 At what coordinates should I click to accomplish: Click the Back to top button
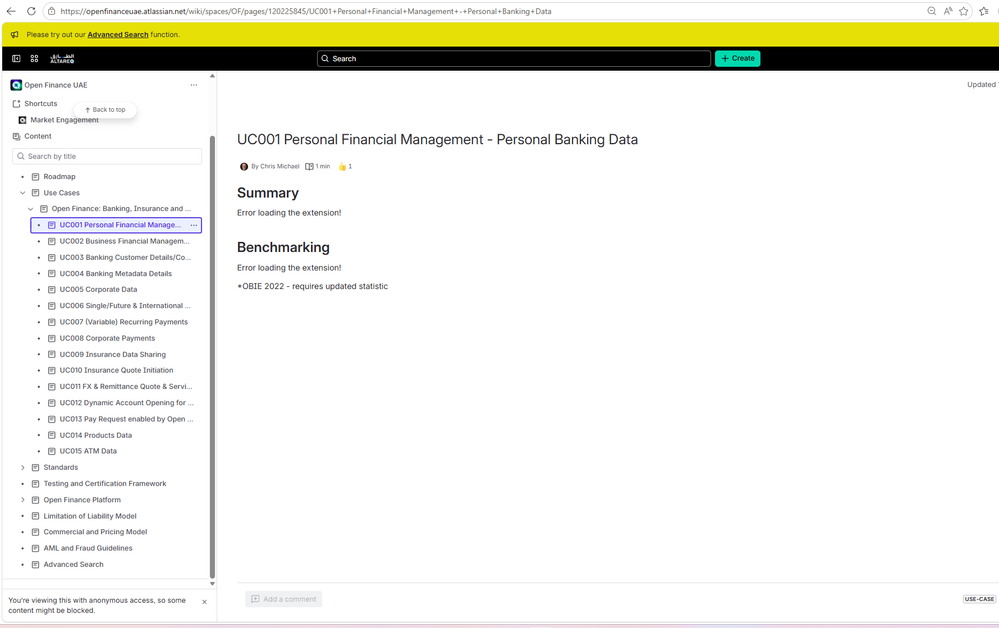tap(105, 110)
